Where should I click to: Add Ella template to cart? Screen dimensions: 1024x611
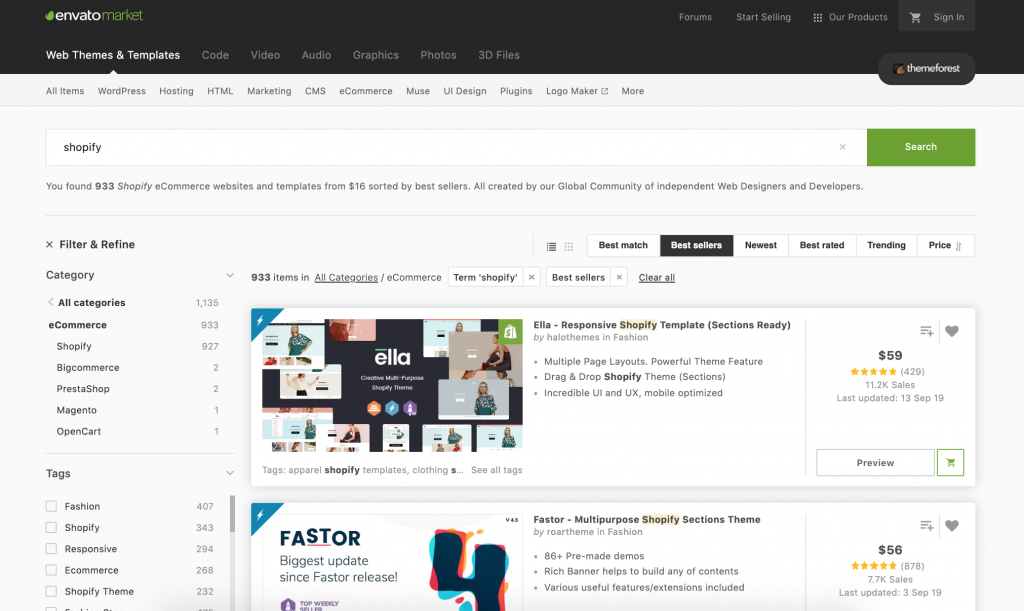tap(950, 462)
